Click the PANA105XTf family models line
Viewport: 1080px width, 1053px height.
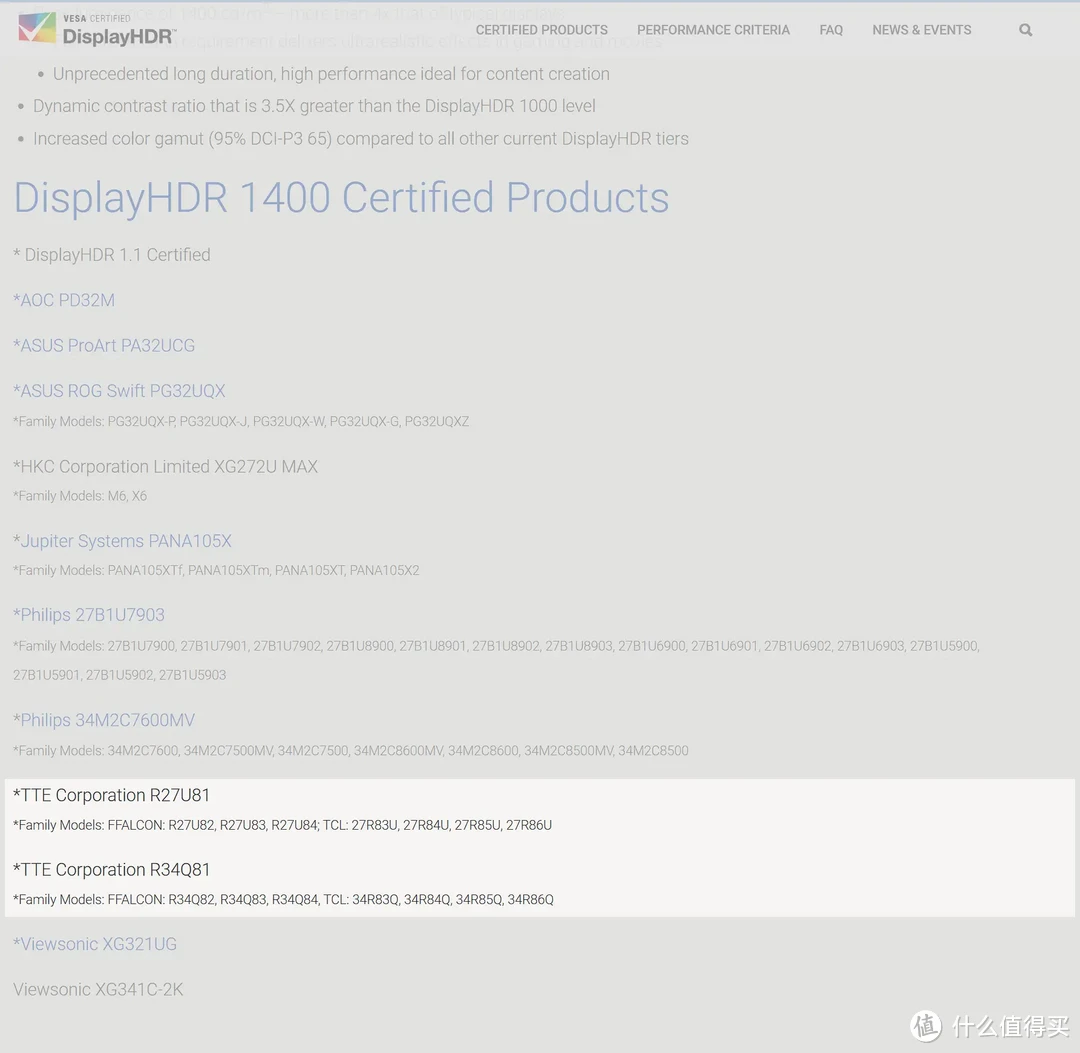tap(216, 570)
